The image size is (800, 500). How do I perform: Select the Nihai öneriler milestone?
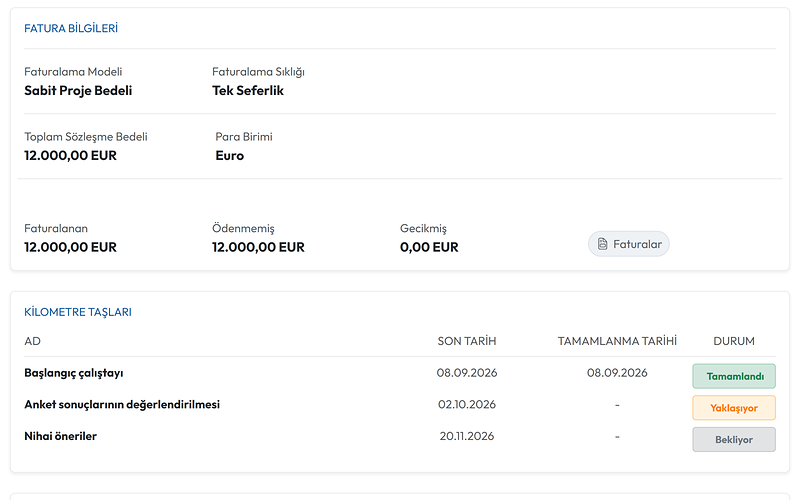point(60,436)
